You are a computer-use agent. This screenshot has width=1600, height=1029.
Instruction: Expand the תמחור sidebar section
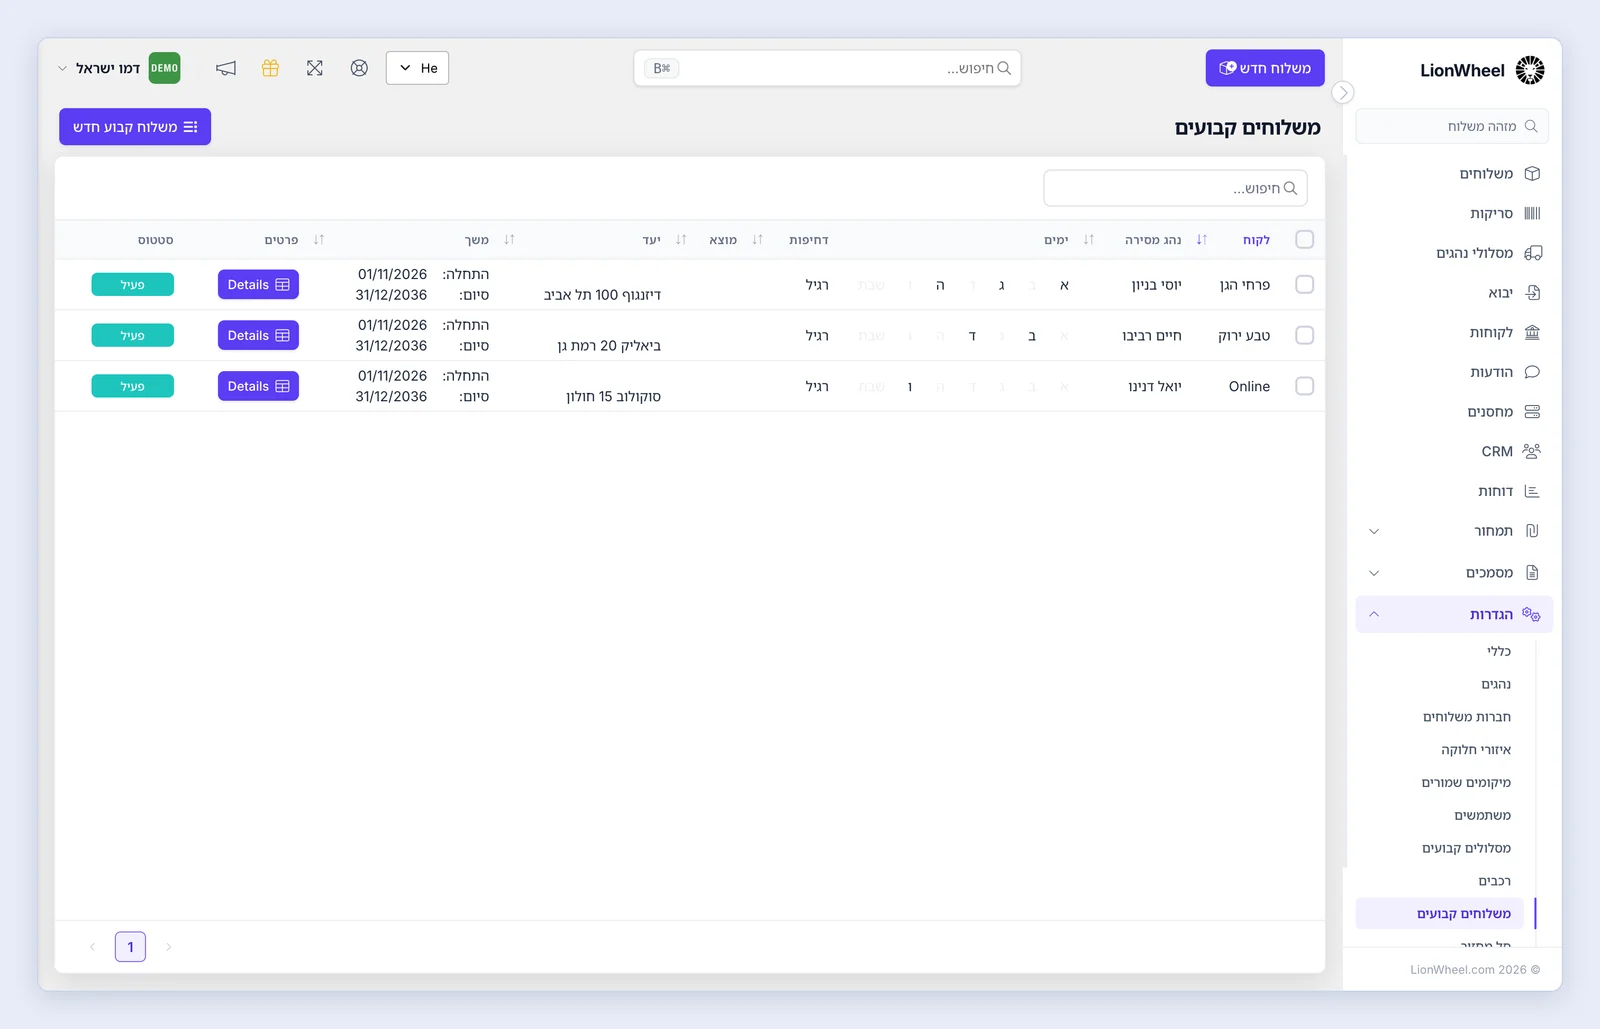1374,531
